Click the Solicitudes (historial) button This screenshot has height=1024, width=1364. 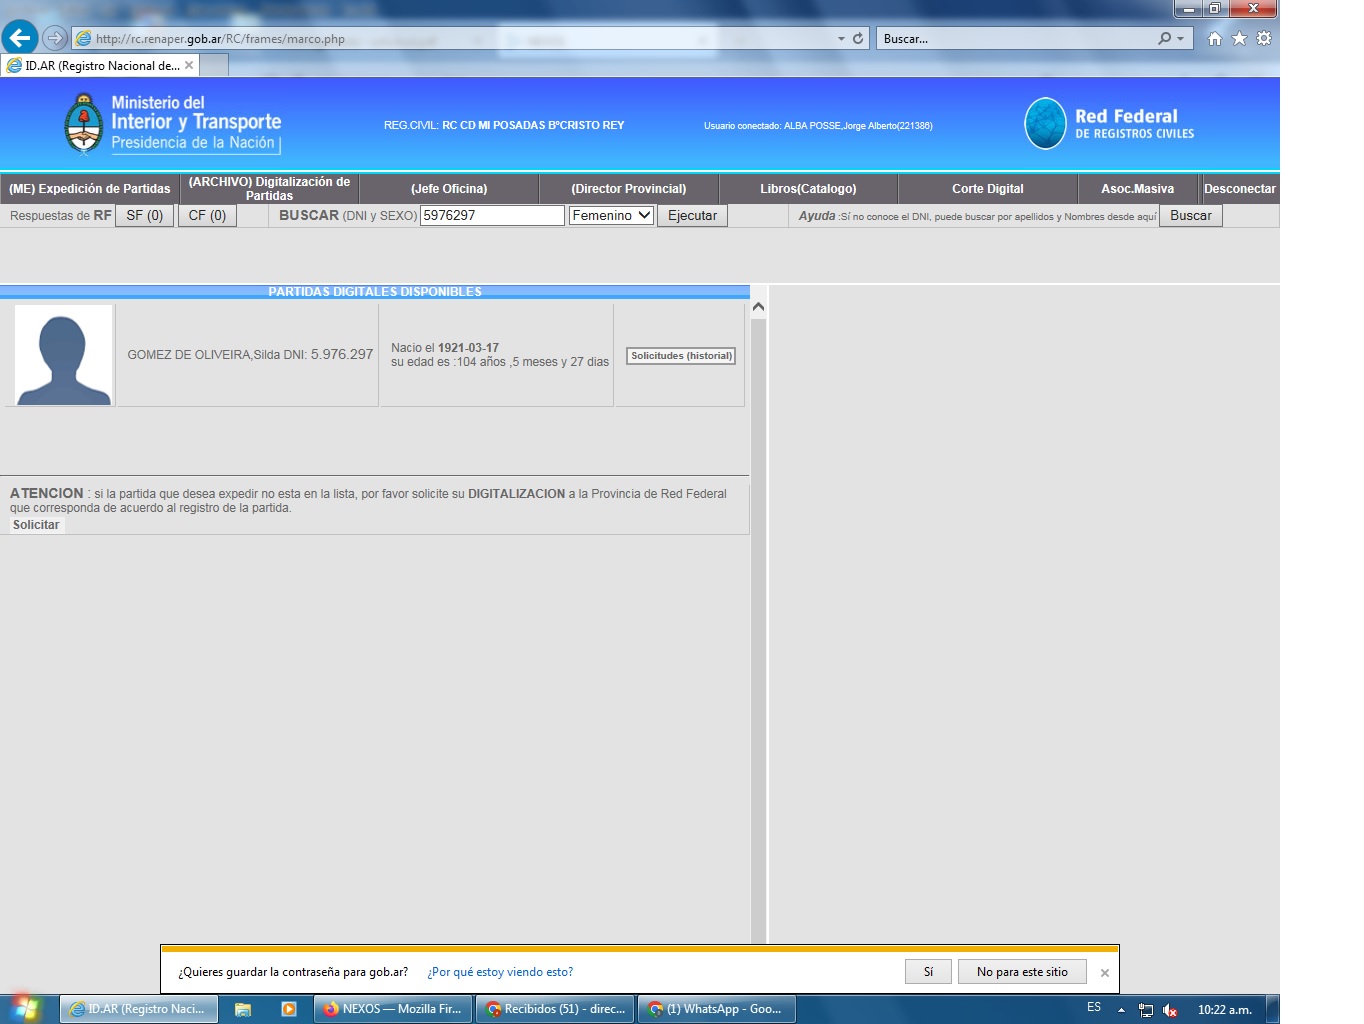681,356
